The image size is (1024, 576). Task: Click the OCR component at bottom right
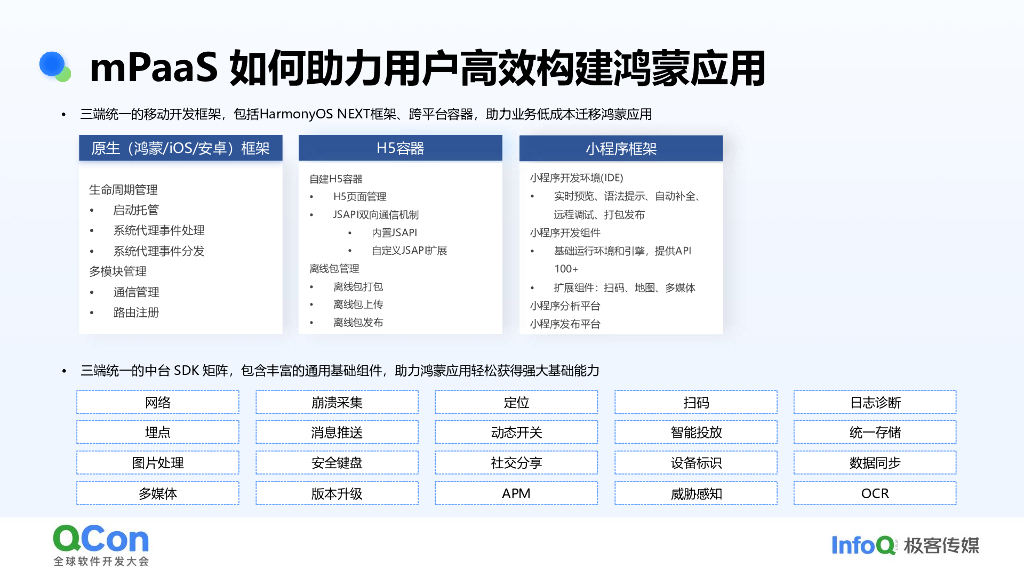(x=875, y=492)
